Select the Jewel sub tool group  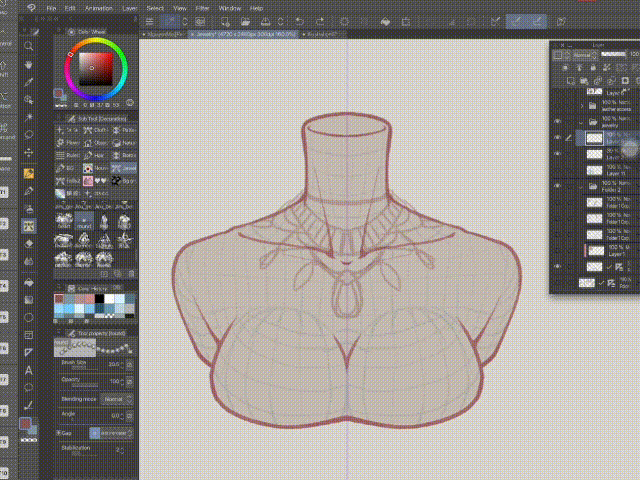[x=124, y=168]
